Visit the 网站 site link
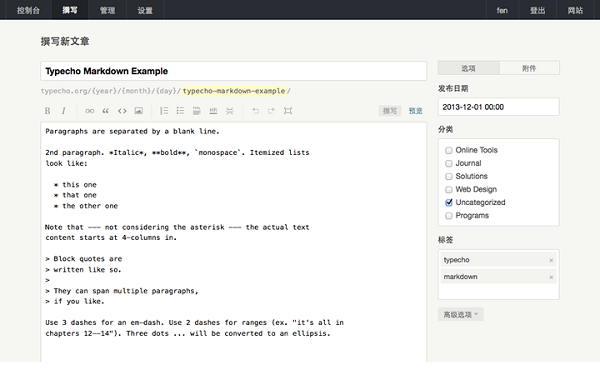Viewport: 600px width, 376px height. click(575, 10)
